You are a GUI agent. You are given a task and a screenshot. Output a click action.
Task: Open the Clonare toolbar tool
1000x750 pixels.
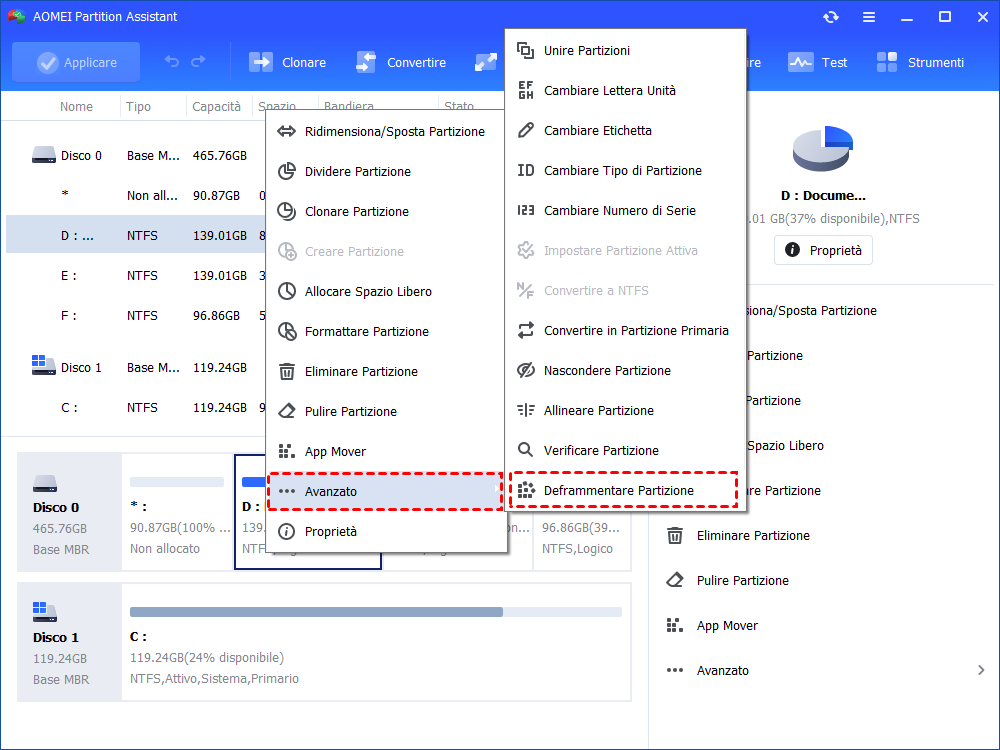[x=287, y=62]
